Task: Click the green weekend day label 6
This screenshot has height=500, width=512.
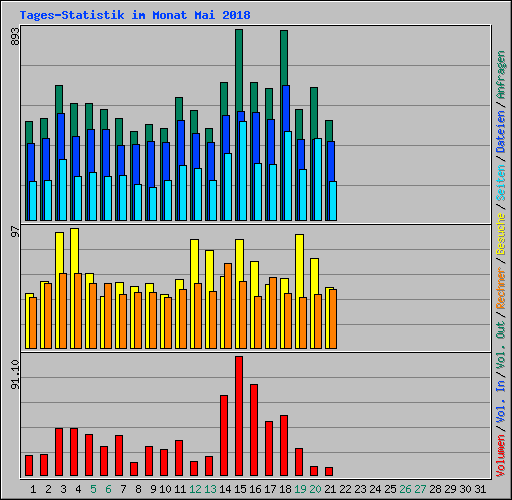Action: 108,489
